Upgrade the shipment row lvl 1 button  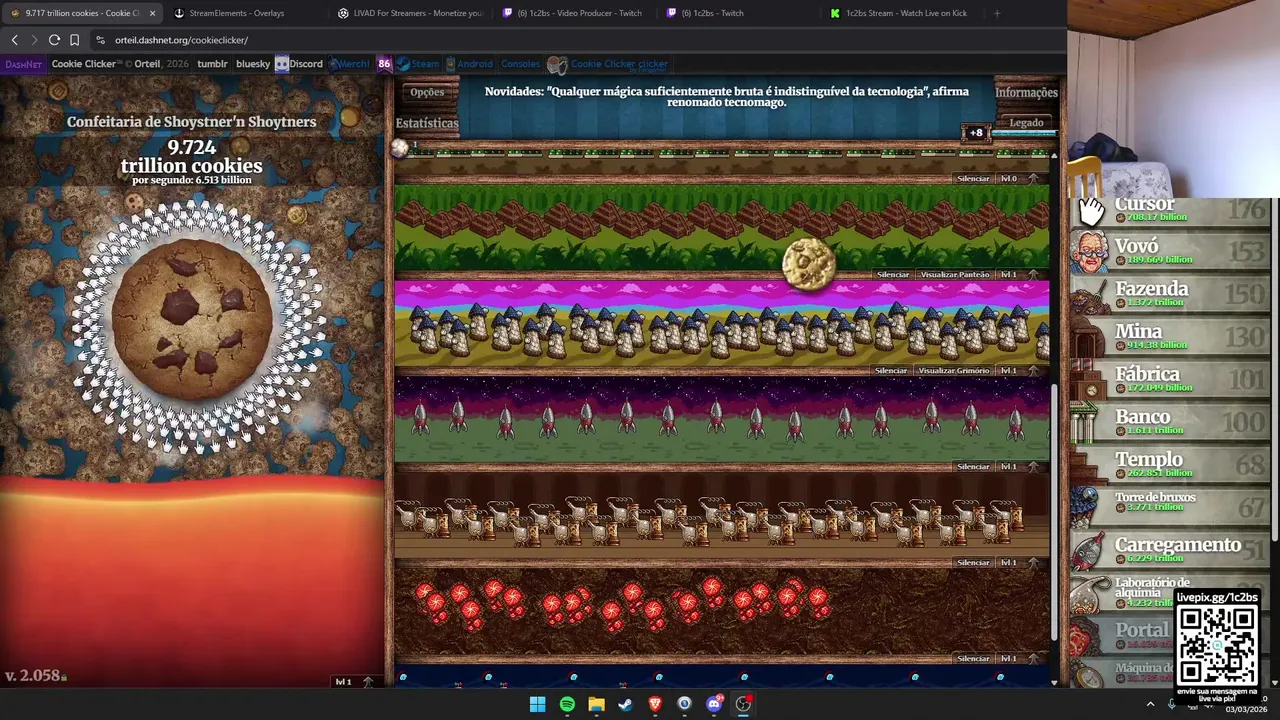[1019, 467]
